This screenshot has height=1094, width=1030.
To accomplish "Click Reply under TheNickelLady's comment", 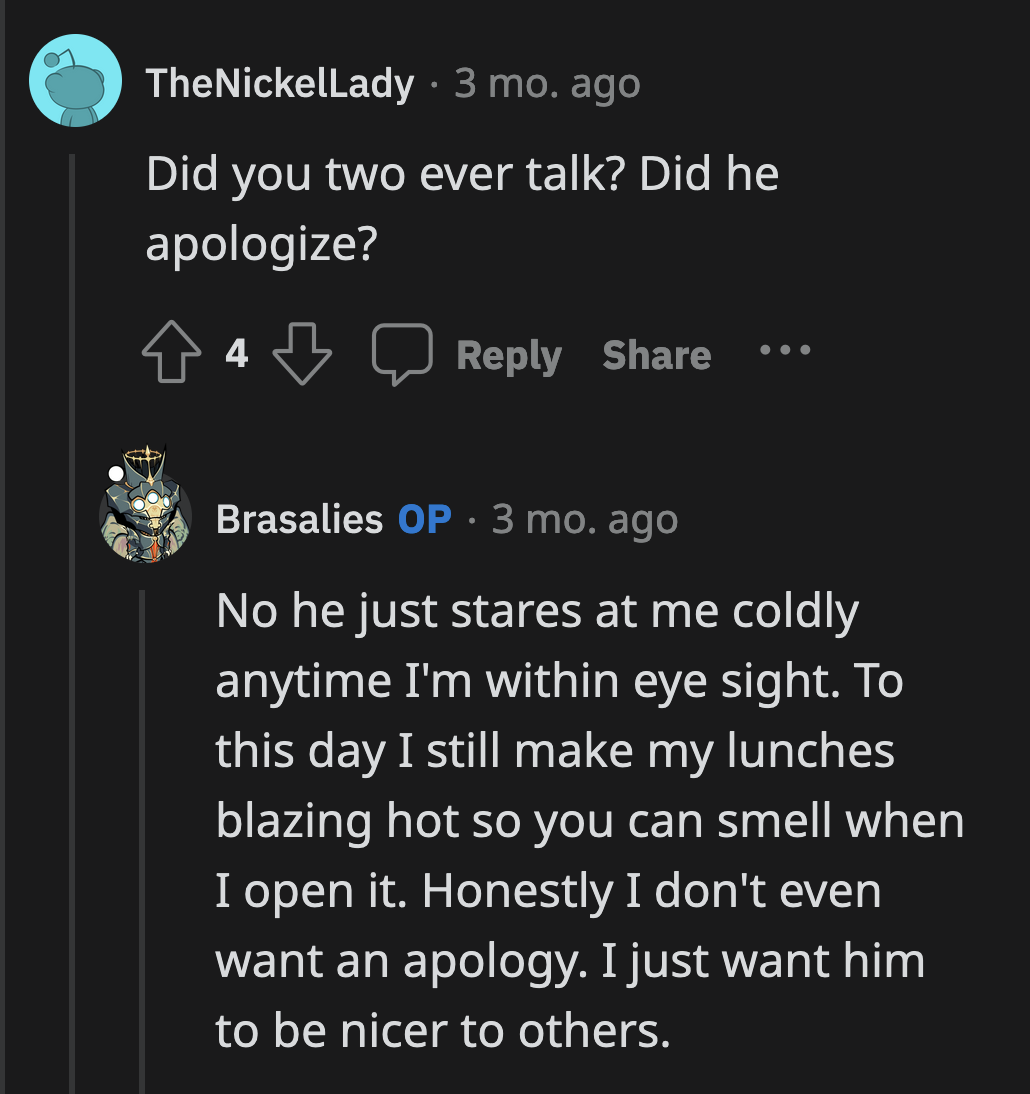I will point(510,354).
